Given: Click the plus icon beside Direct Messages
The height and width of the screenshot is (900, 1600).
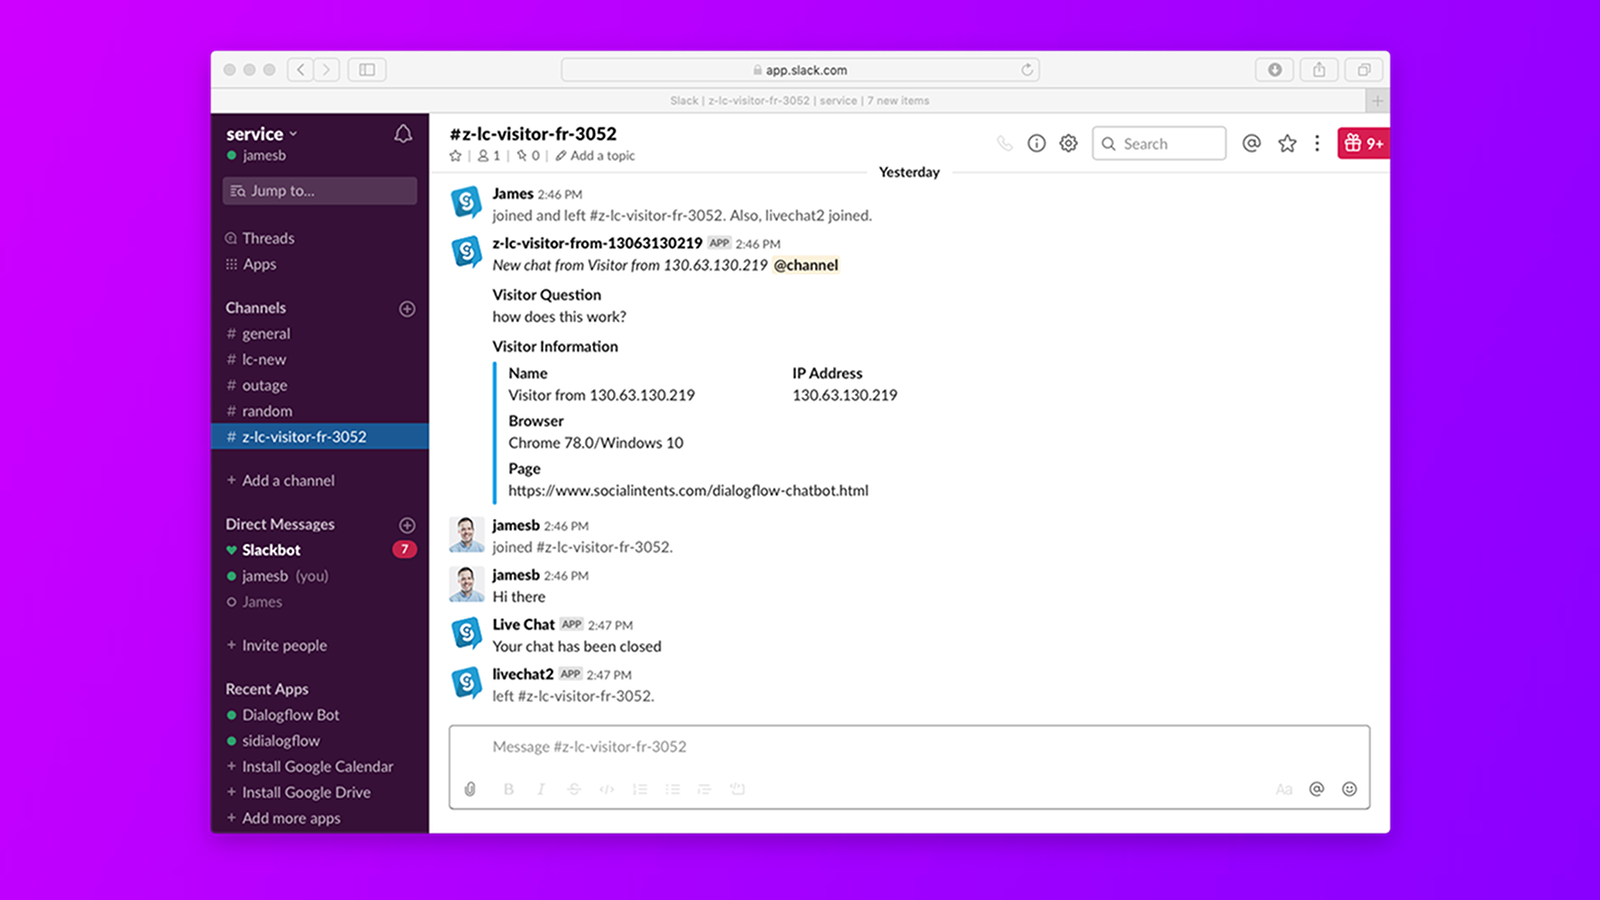Looking at the screenshot, I should click(x=407, y=525).
